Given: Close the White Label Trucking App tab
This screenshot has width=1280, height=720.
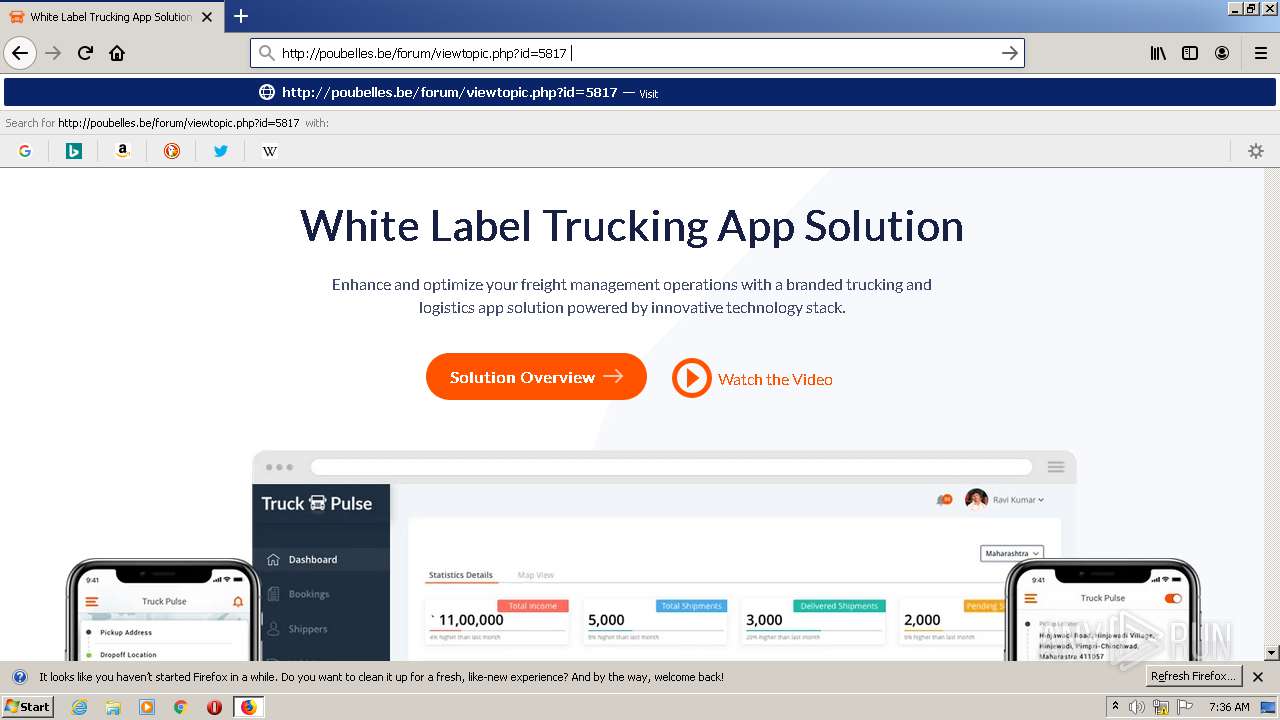Looking at the screenshot, I should pos(207,17).
